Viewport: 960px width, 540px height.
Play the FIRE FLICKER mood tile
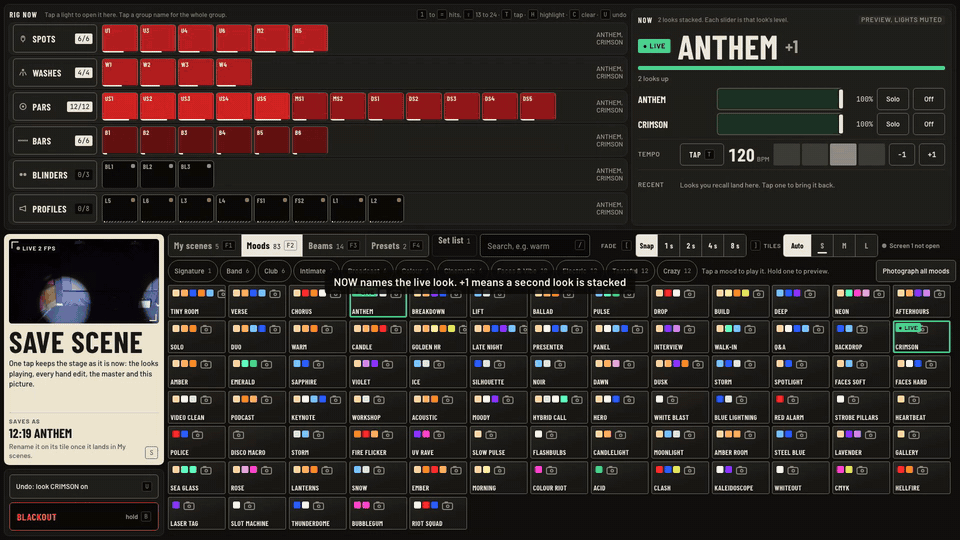(x=378, y=443)
